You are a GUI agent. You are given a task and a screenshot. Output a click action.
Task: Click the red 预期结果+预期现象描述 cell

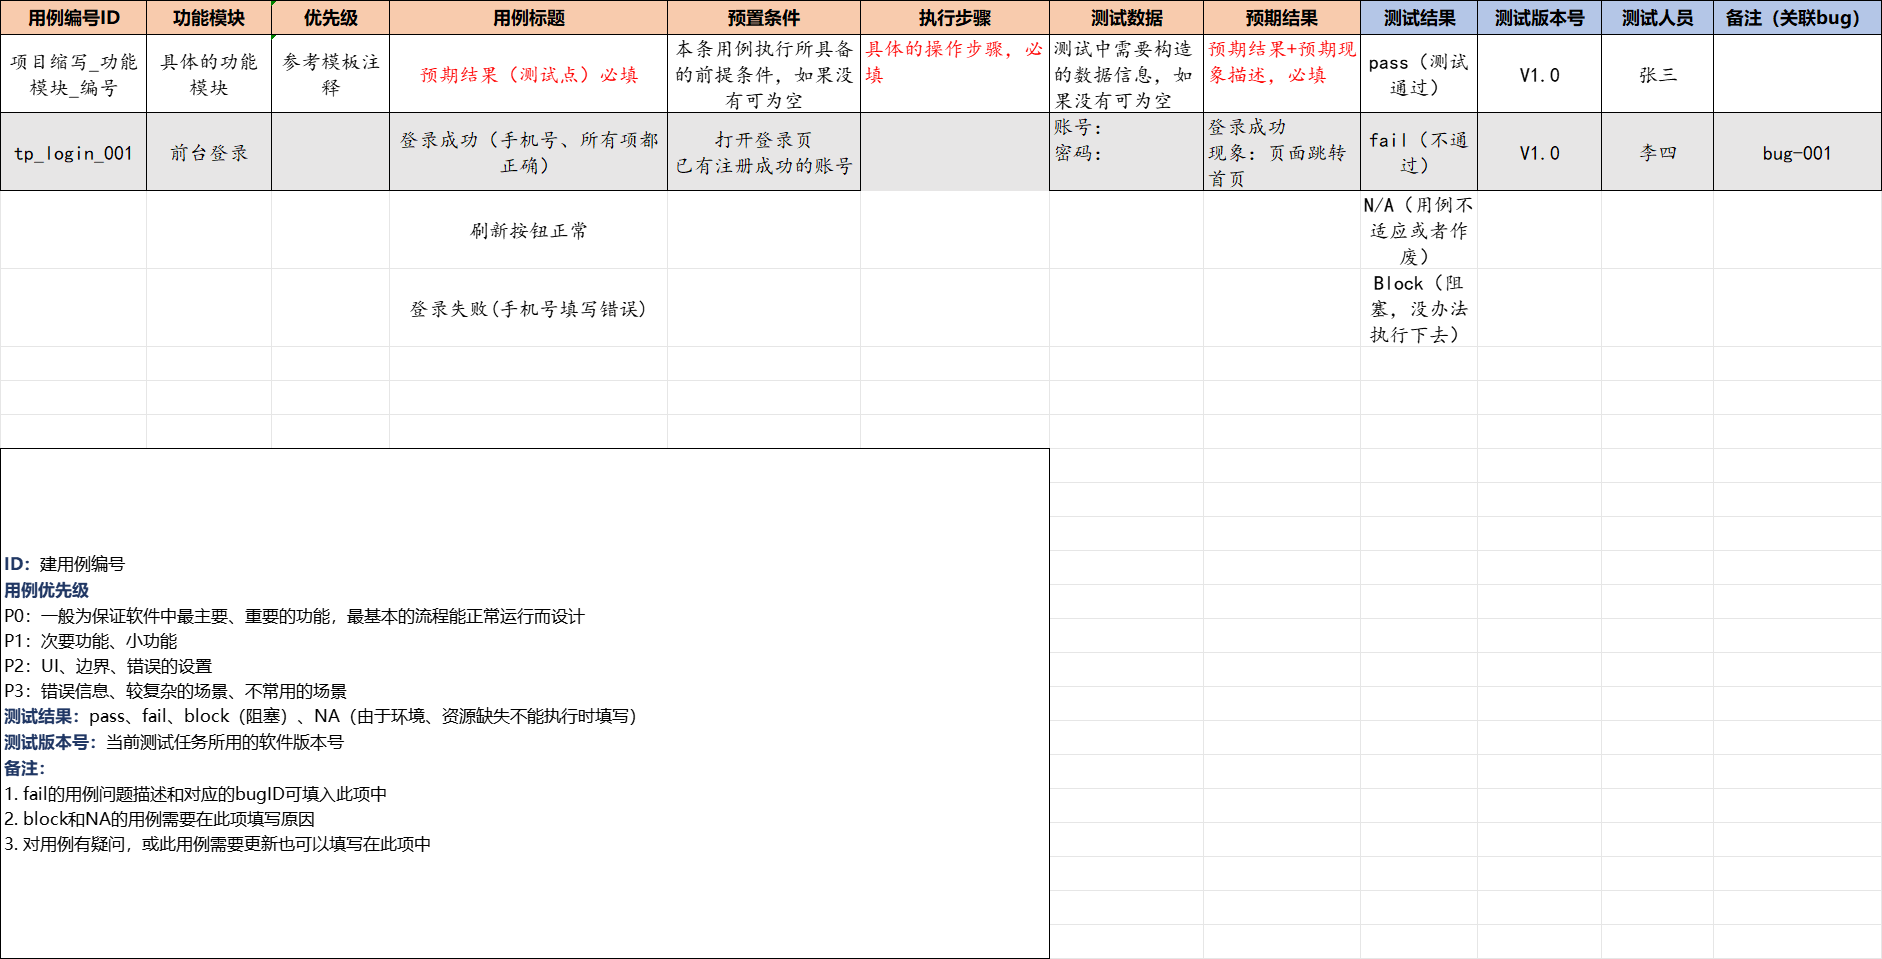(1282, 74)
